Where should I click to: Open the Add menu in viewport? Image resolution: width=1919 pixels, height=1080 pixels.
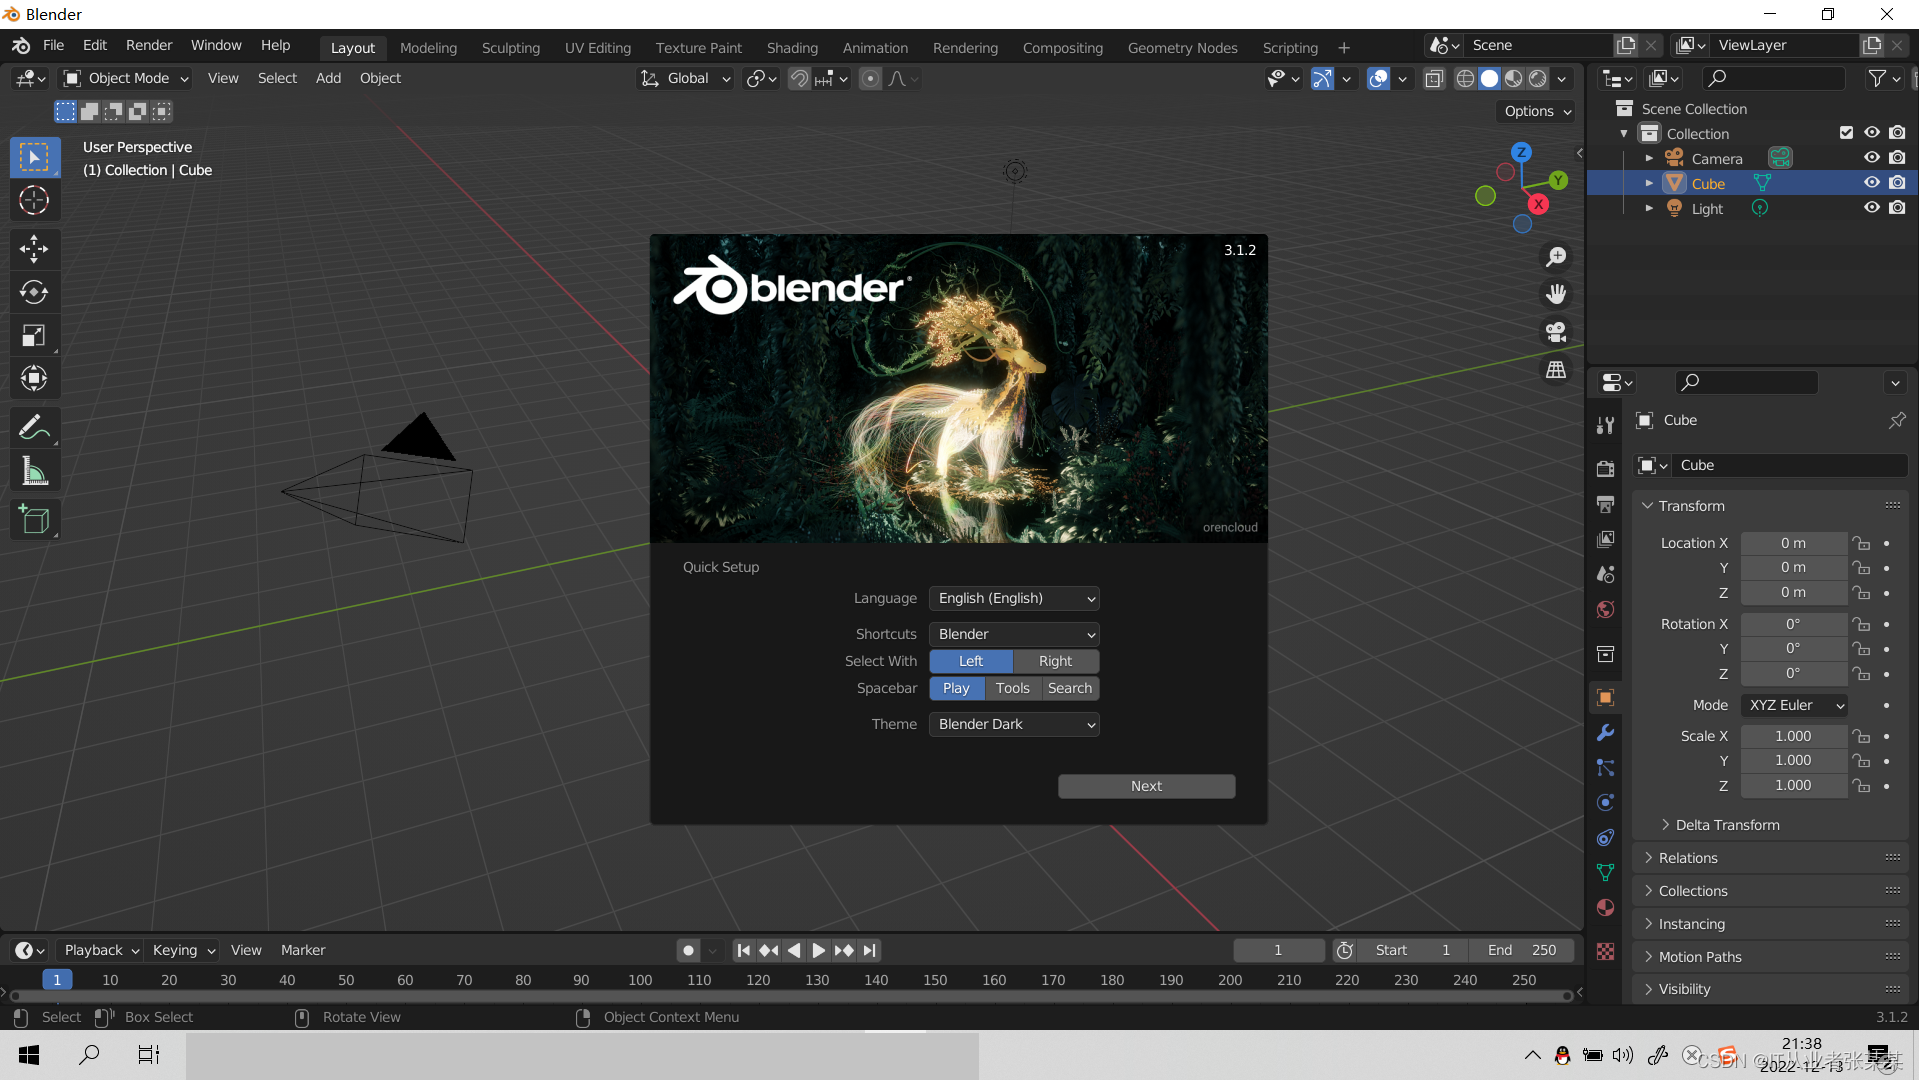point(328,78)
